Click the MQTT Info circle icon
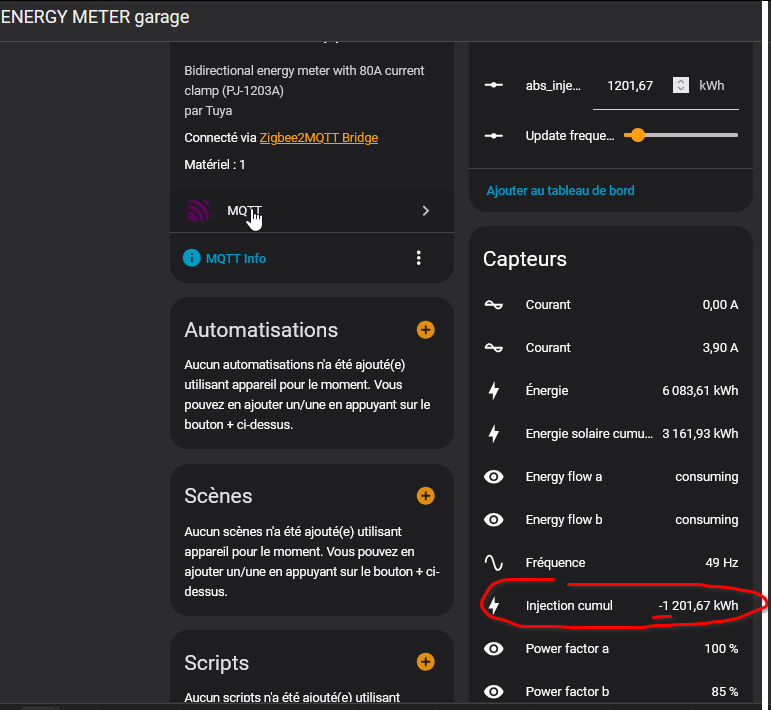The width and height of the screenshot is (771, 710). click(192, 258)
